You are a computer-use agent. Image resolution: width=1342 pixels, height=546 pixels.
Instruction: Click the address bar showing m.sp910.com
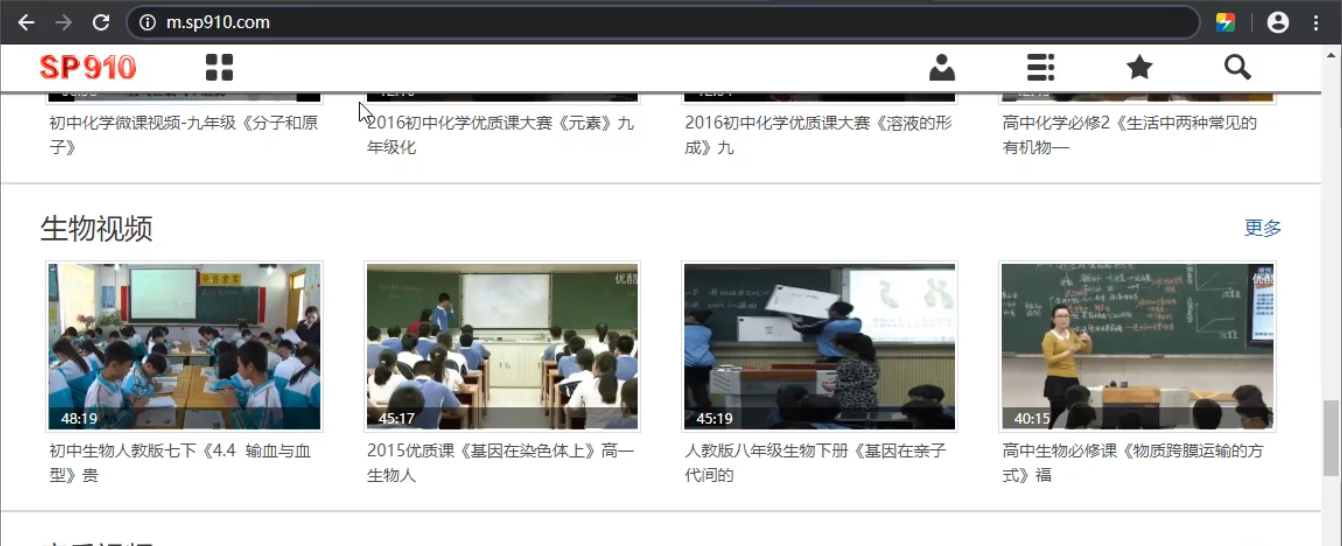pos(660,22)
